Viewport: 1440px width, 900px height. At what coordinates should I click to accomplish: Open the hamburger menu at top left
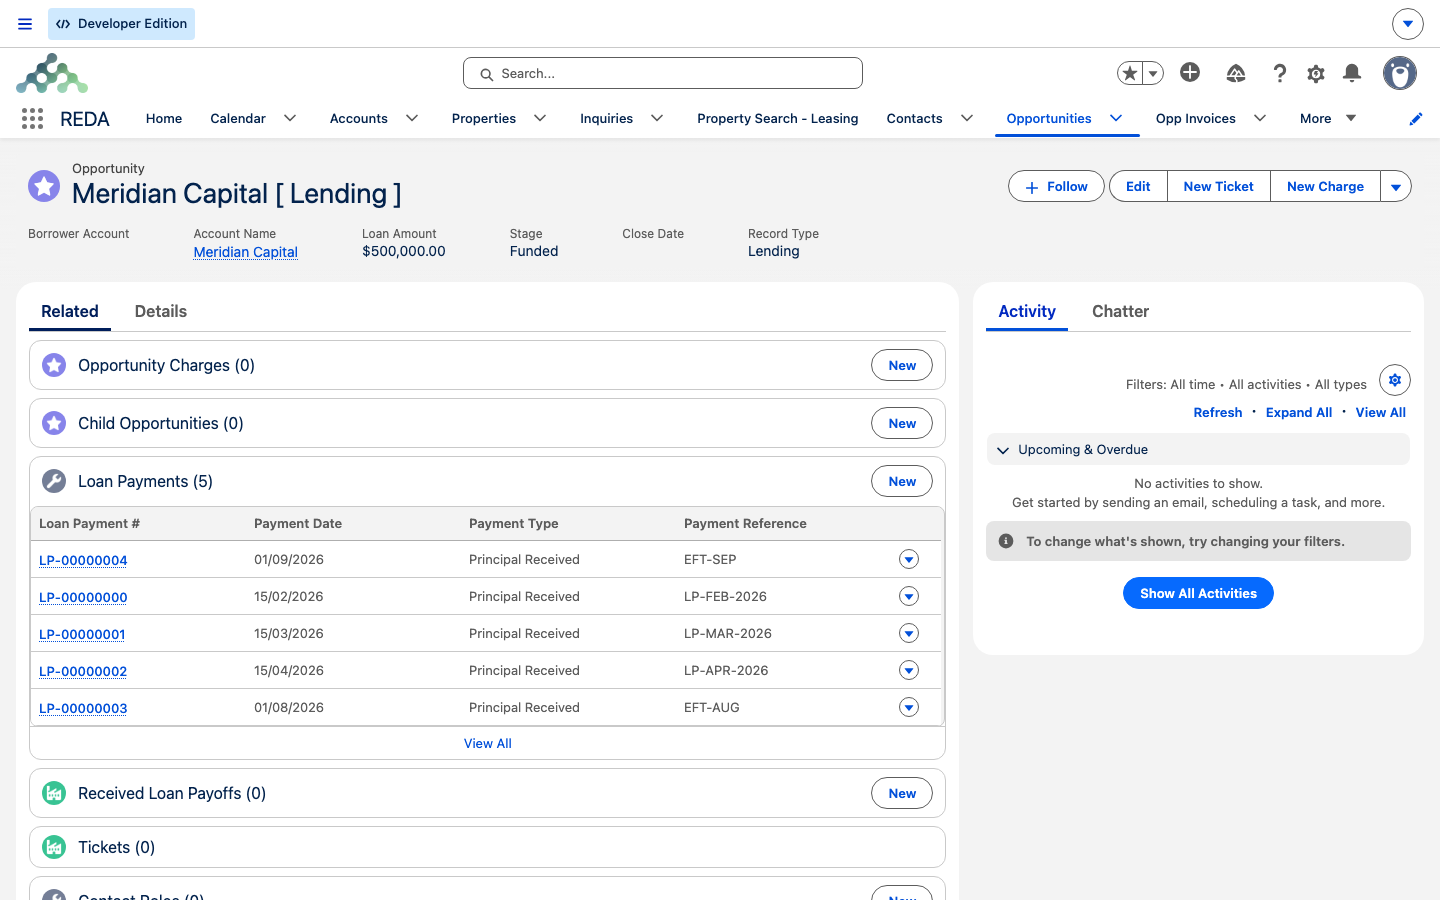click(x=25, y=24)
